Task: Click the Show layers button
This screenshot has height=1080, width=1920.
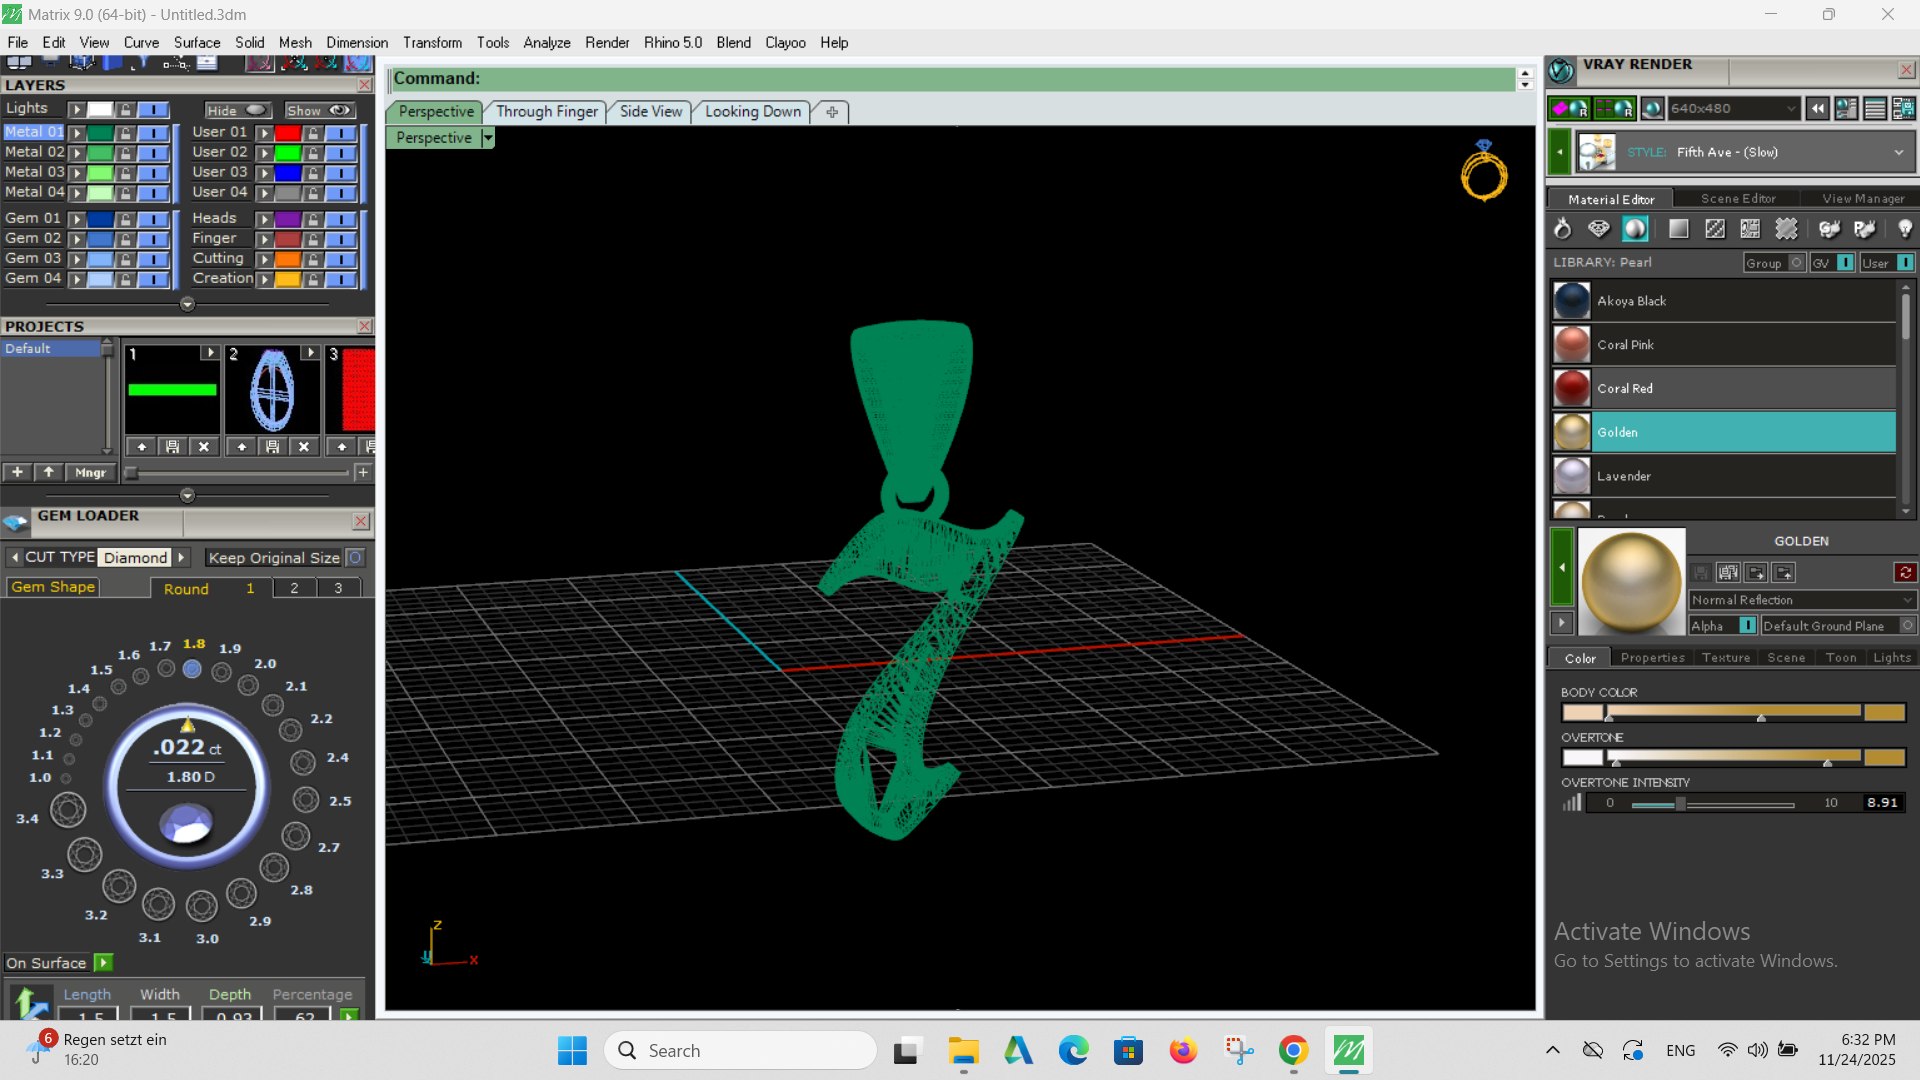Action: 319,111
